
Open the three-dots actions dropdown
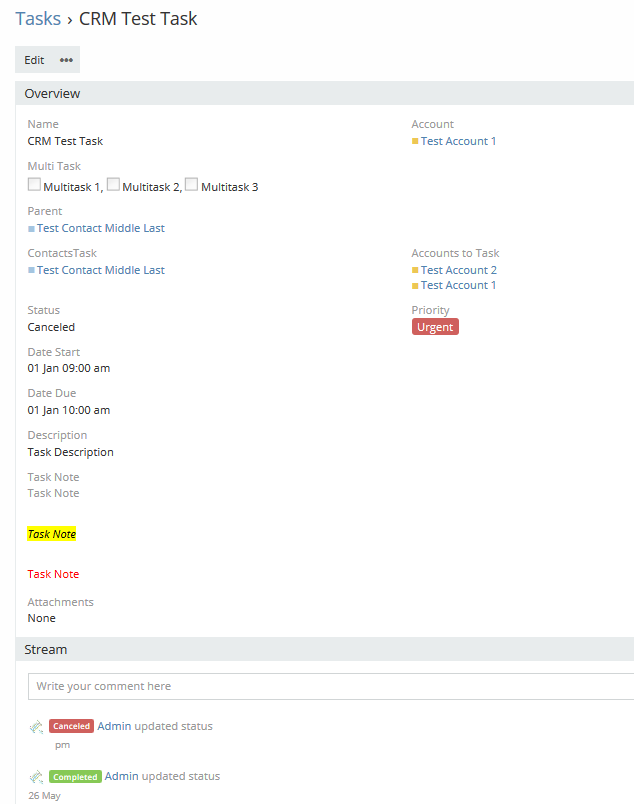pos(66,60)
